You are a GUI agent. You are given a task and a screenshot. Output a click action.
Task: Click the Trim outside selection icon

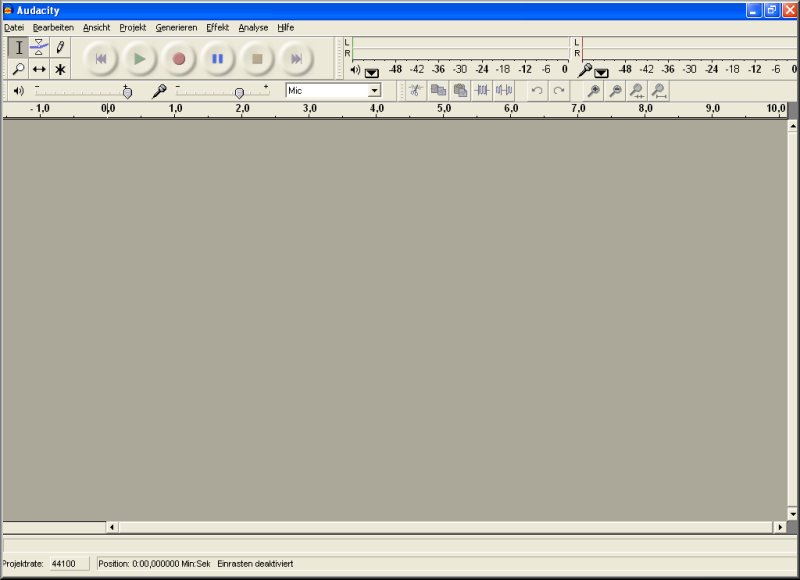coord(482,91)
